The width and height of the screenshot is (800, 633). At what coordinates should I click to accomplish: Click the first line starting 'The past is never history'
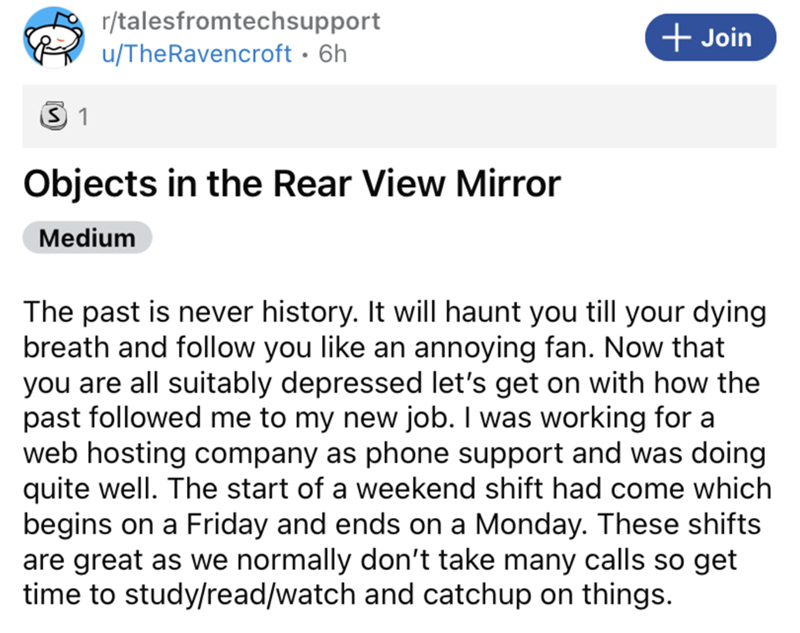[395, 310]
